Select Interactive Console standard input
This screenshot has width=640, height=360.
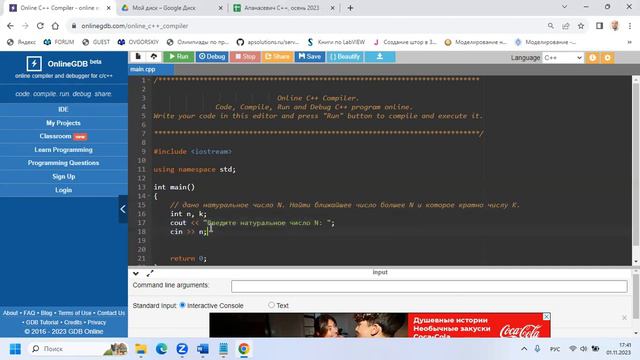[x=182, y=305]
